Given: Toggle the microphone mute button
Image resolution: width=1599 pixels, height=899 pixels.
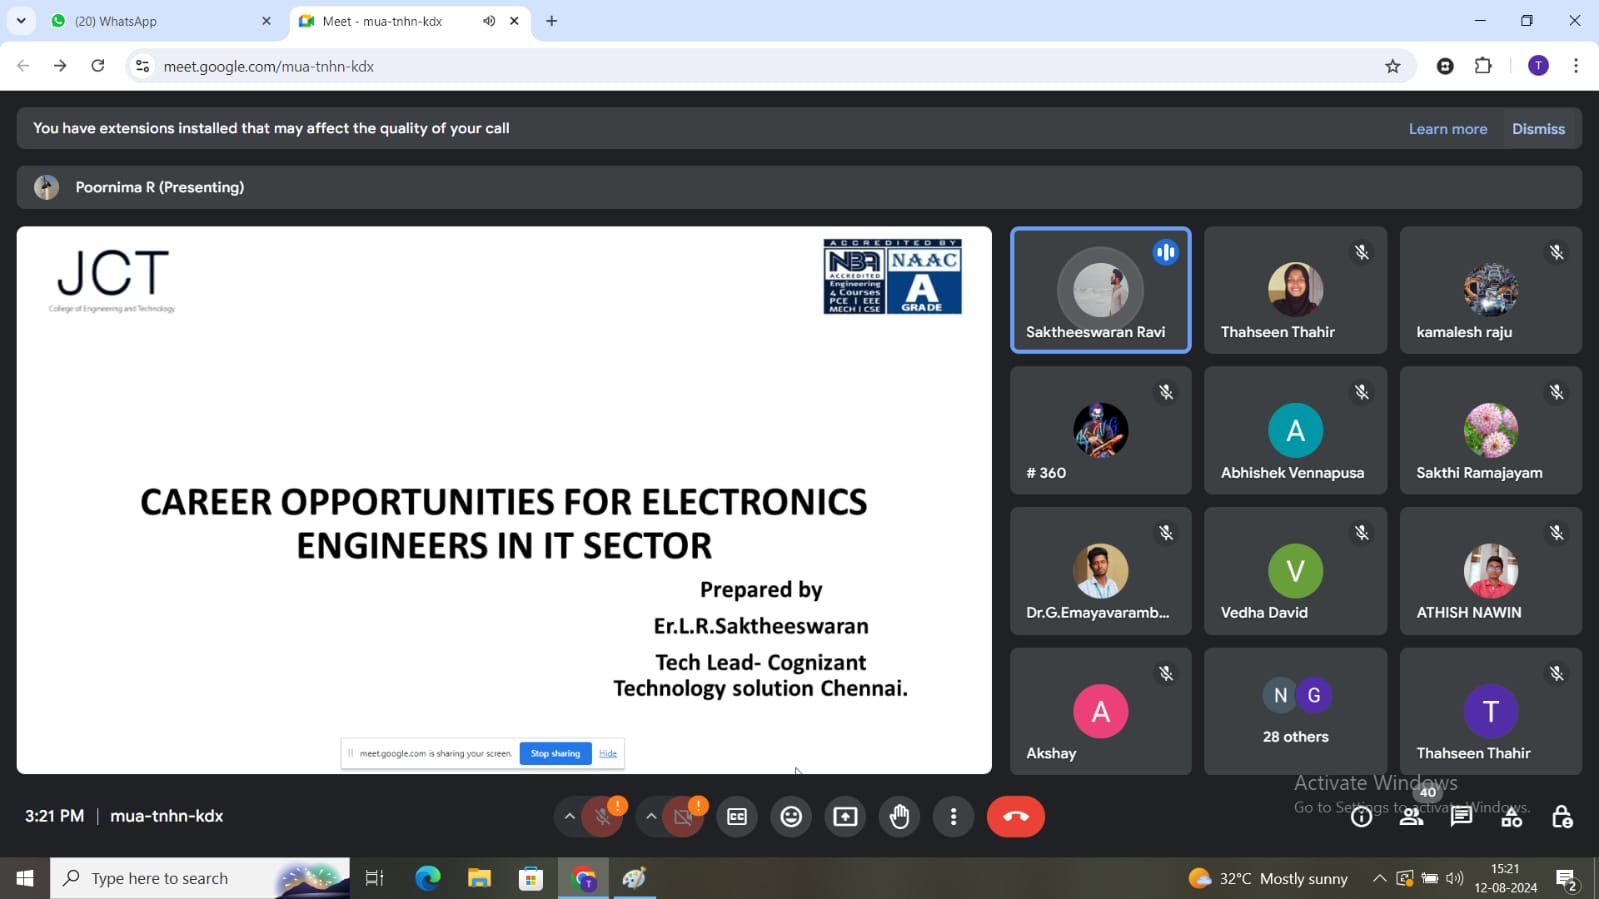Looking at the screenshot, I should [602, 817].
